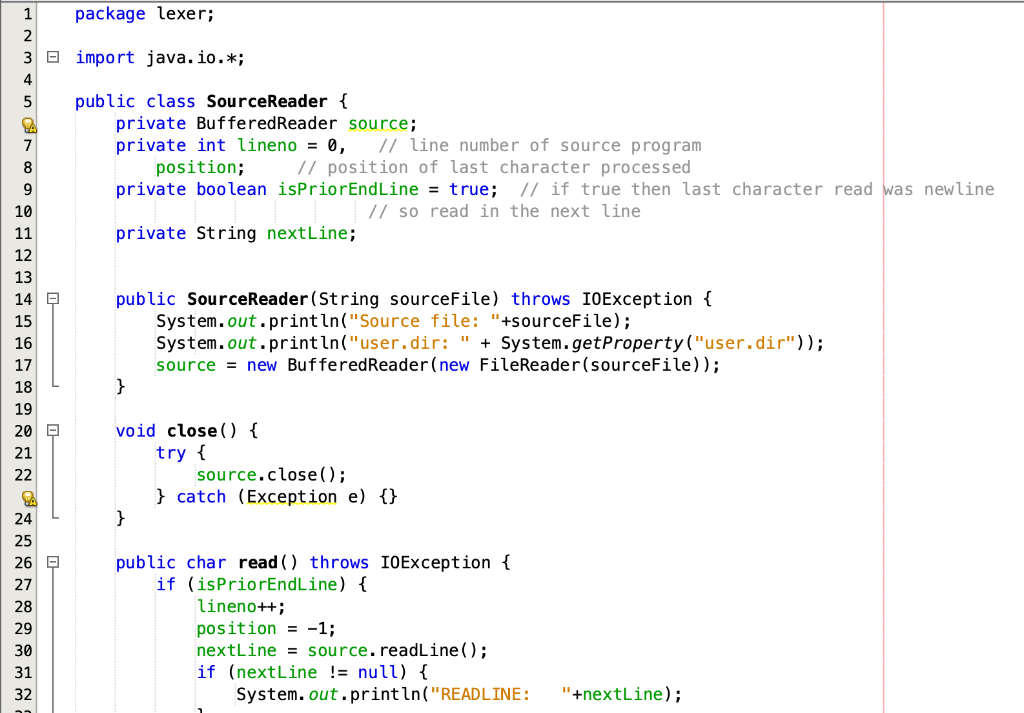Place cursor on the SourceReader class name
This screenshot has width=1024, height=713.
point(266,101)
